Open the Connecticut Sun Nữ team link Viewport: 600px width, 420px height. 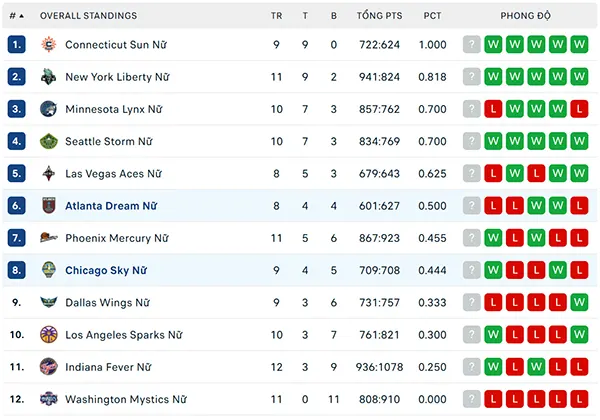tap(116, 45)
